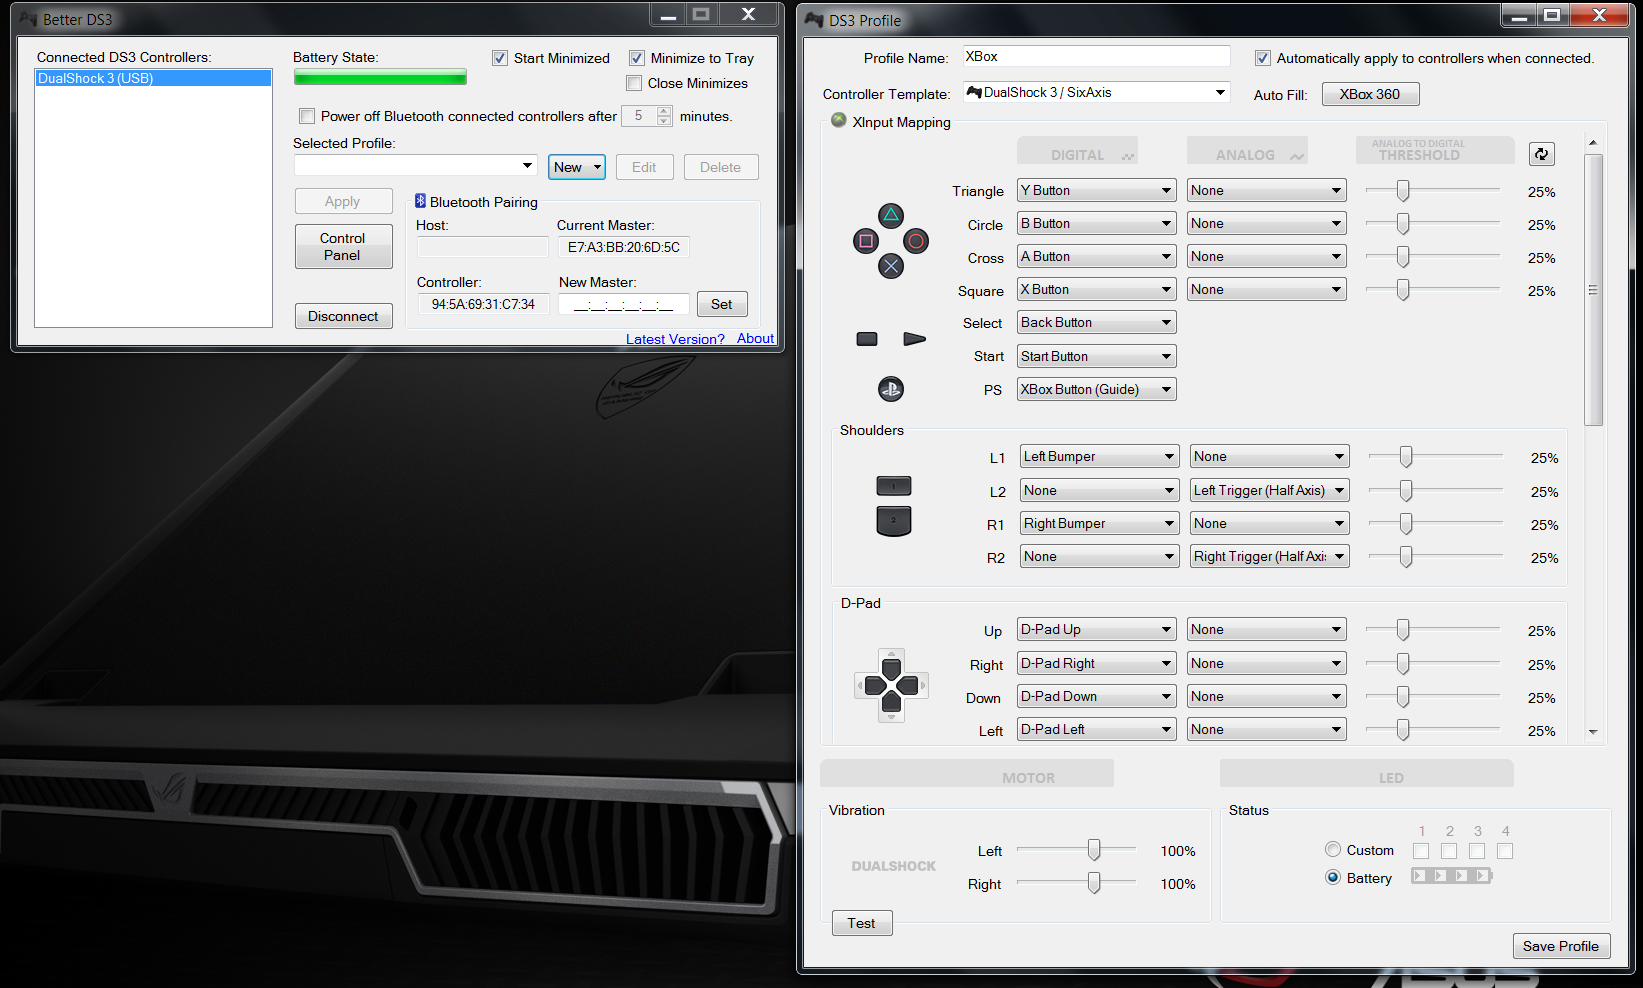
Task: Click the ANALOG TO DIGITAL THRESHOLD header
Action: [x=1435, y=150]
